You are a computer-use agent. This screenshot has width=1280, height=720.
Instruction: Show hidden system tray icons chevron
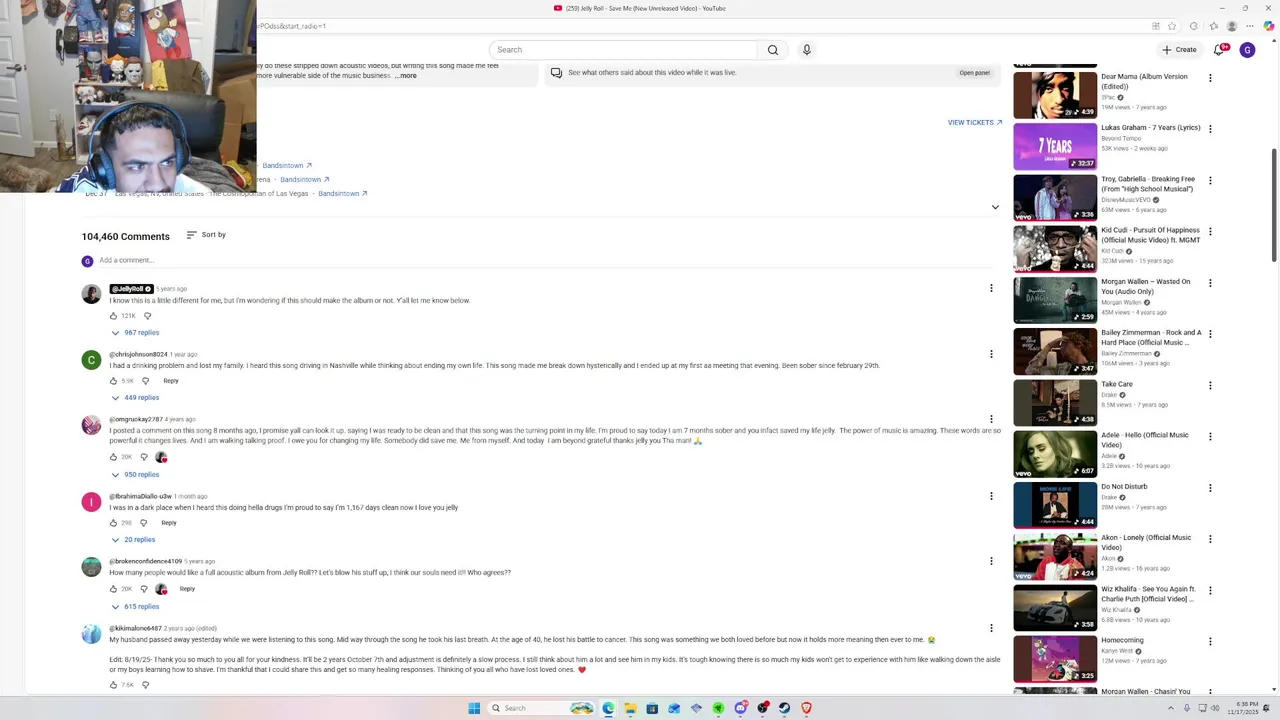click(1171, 708)
